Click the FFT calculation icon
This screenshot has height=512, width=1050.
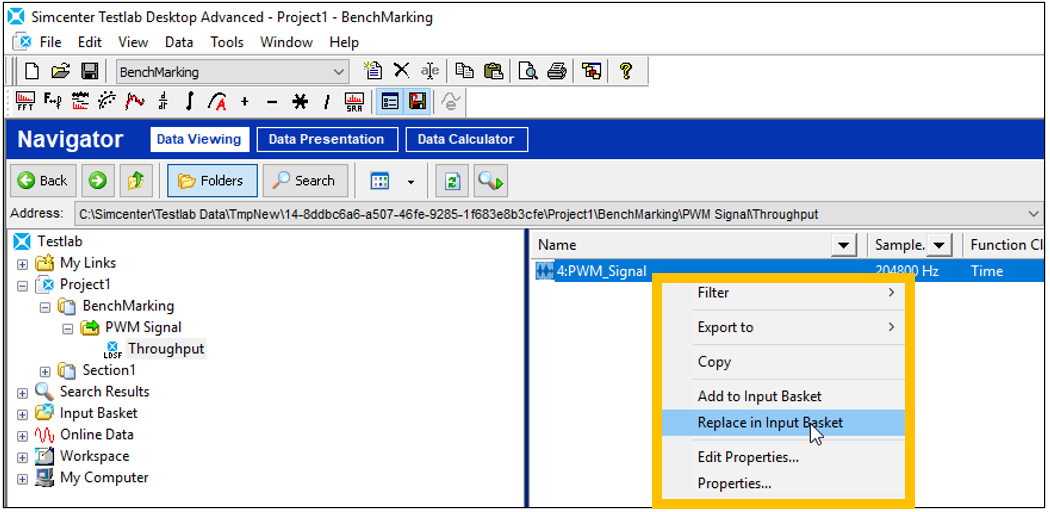[x=25, y=102]
